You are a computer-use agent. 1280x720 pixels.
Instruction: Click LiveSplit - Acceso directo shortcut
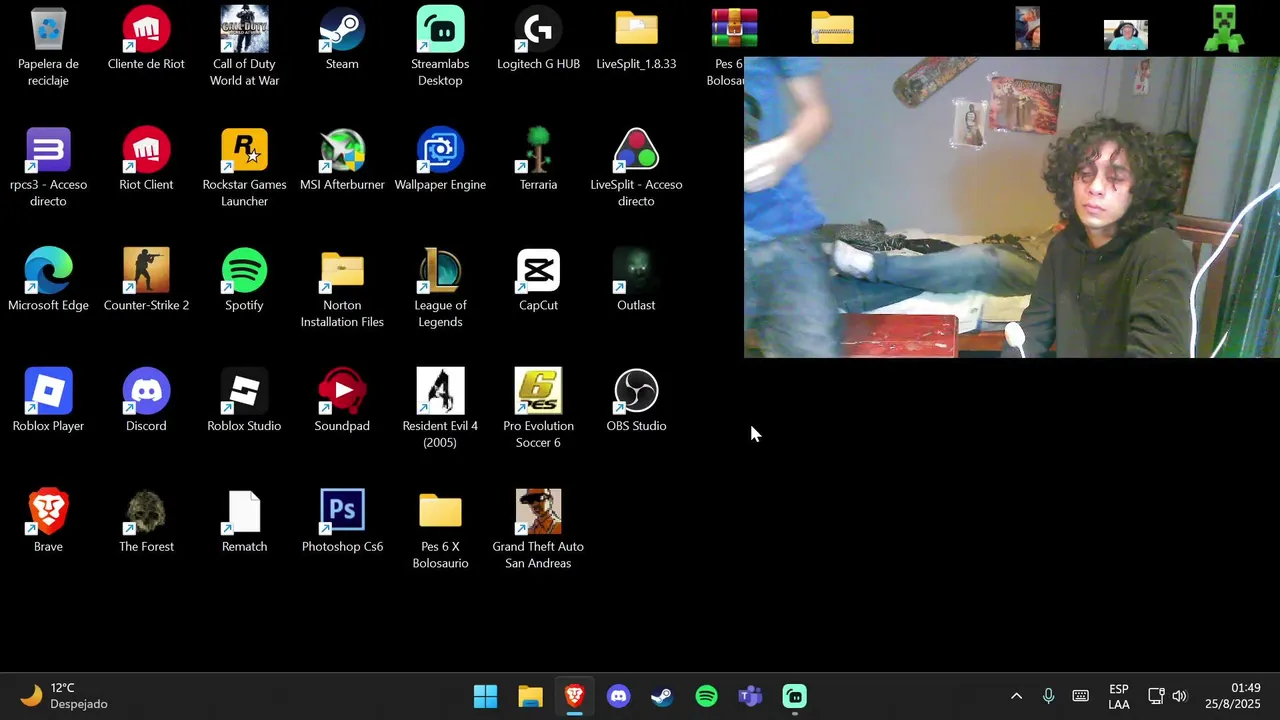(636, 168)
